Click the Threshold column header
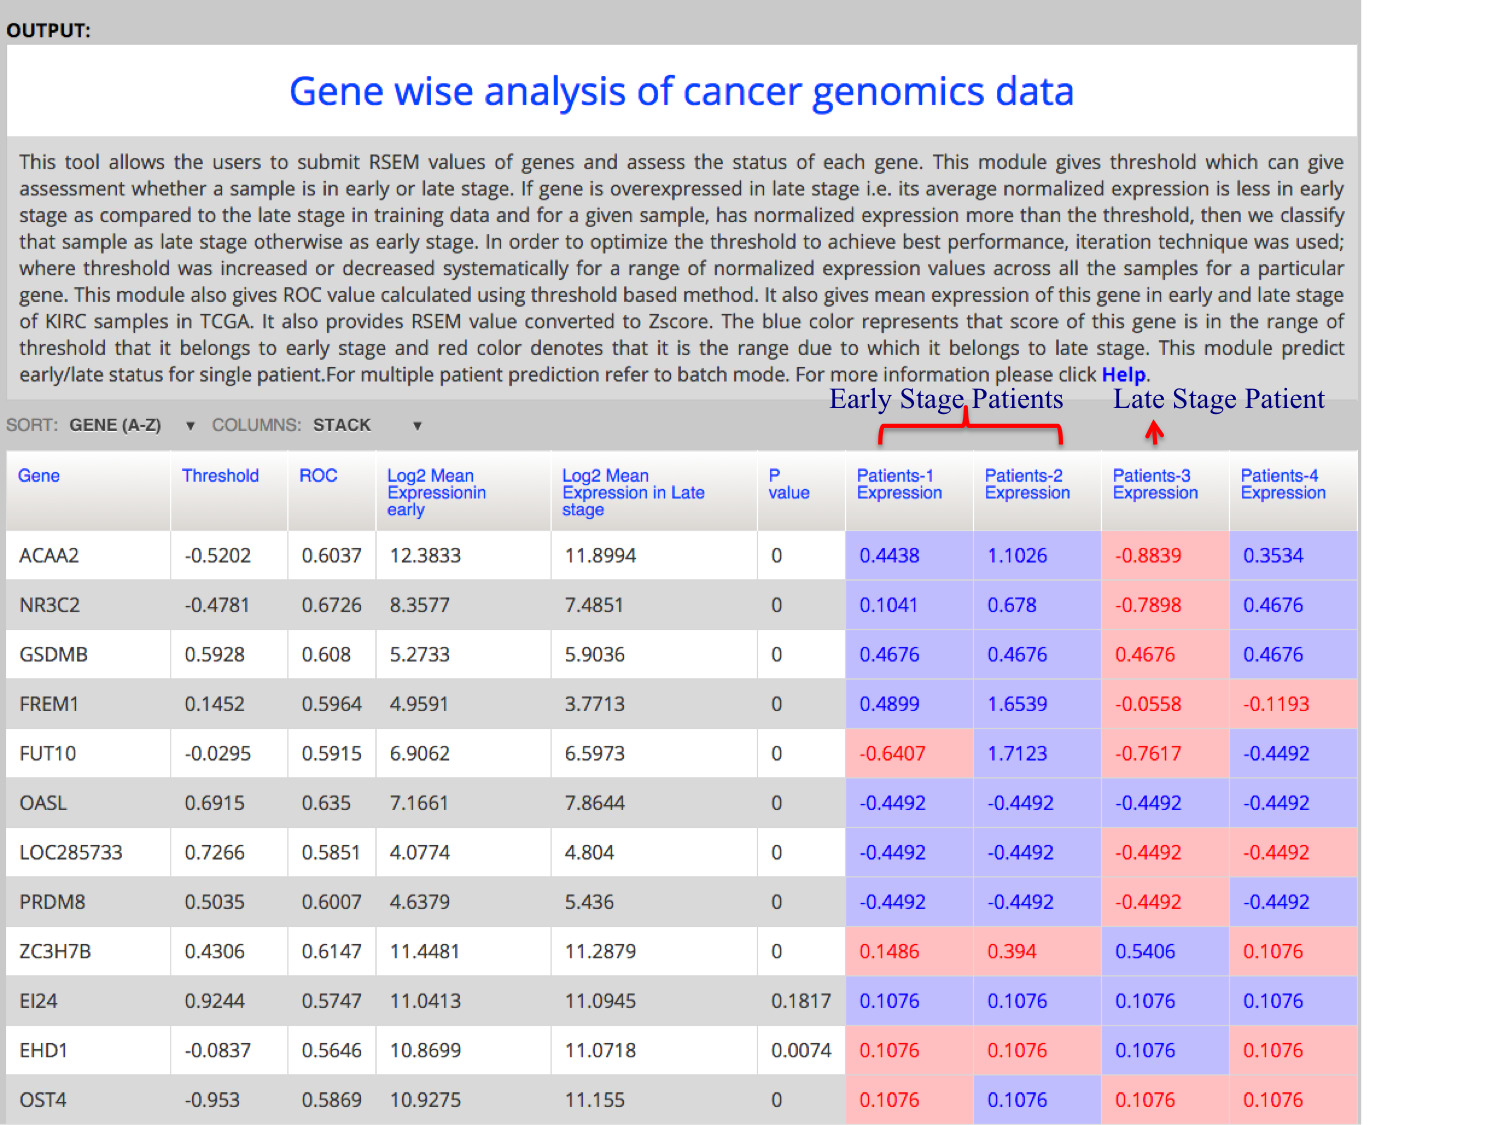The height and width of the screenshot is (1125, 1497). coord(220,476)
